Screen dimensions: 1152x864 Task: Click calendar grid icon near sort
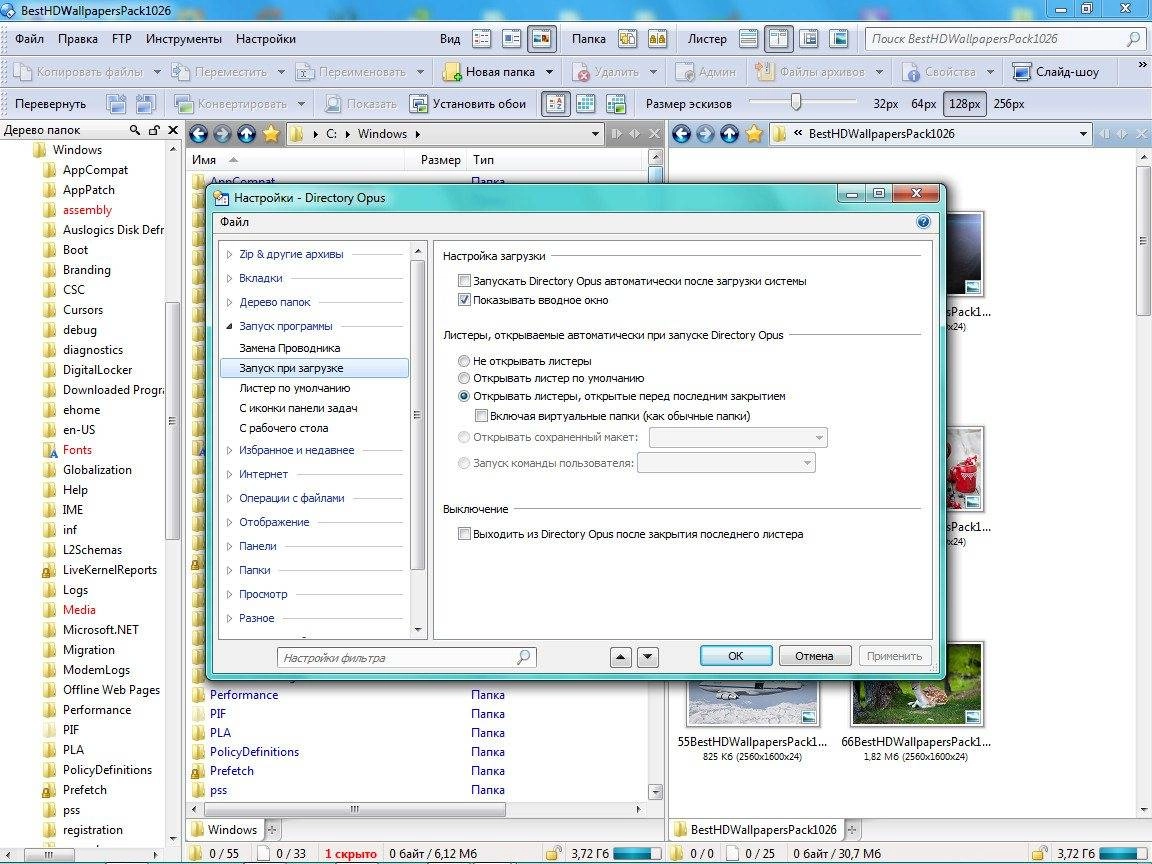(586, 104)
